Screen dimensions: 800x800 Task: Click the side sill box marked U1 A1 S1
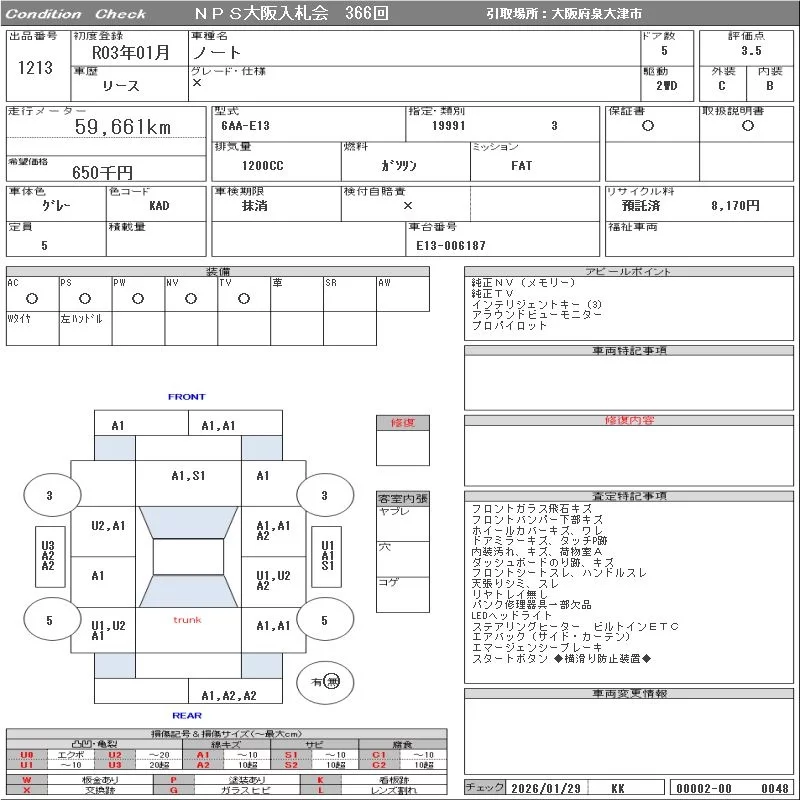tap(326, 556)
